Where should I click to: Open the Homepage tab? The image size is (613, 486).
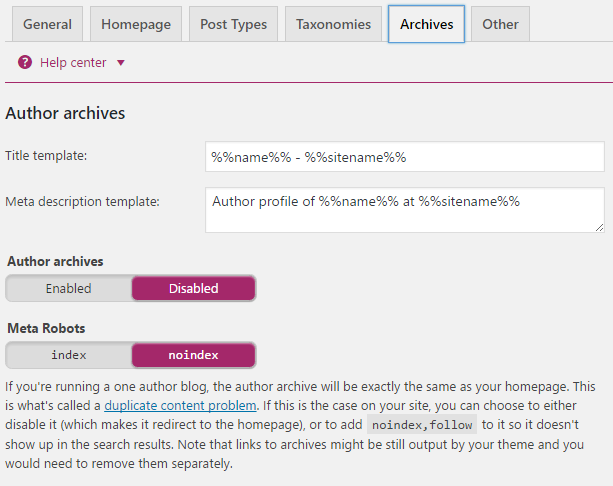coord(136,24)
